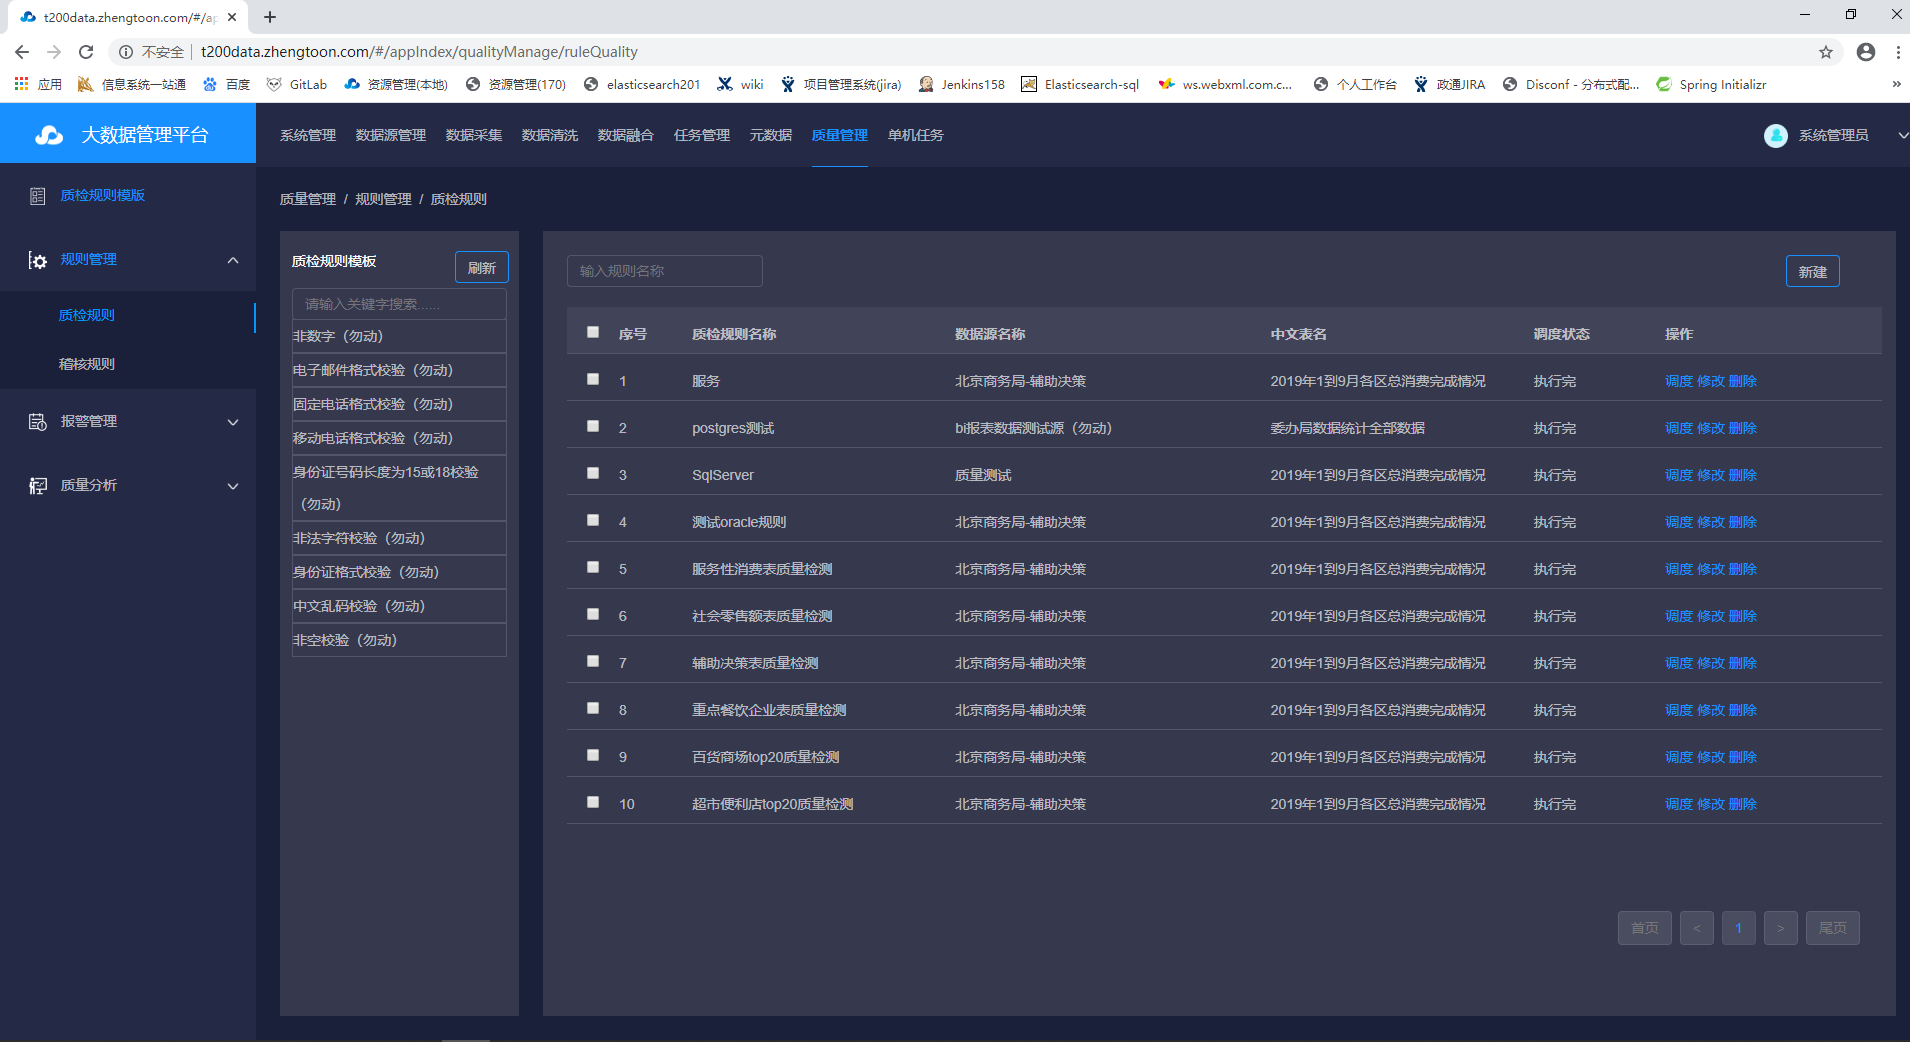Click the 新建 button
Image resolution: width=1920 pixels, height=1045 pixels.
pos(1812,272)
